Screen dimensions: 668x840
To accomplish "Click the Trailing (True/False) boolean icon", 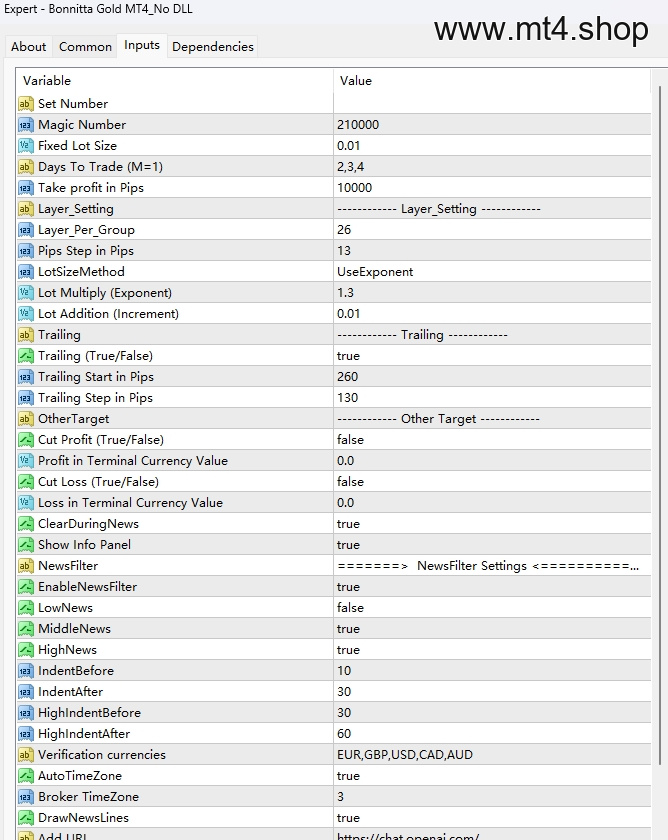I will pos(26,356).
